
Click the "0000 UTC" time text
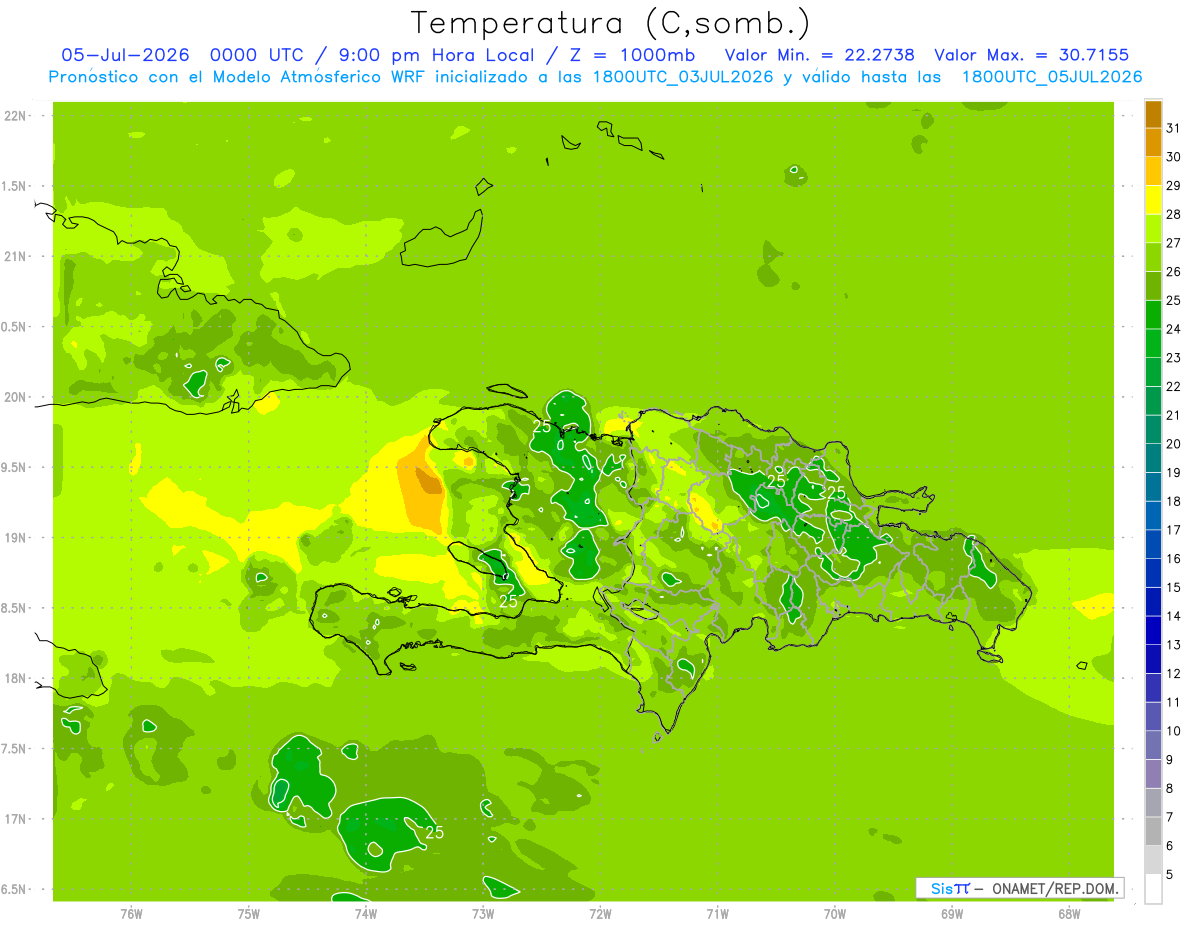pyautogui.click(x=259, y=55)
